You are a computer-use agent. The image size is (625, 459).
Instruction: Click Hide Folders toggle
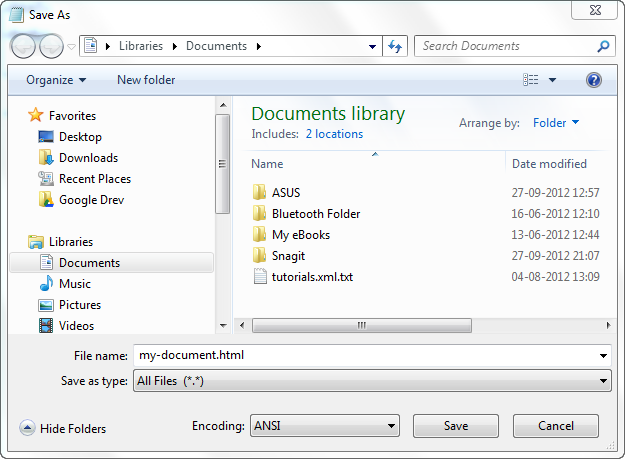[x=63, y=429]
